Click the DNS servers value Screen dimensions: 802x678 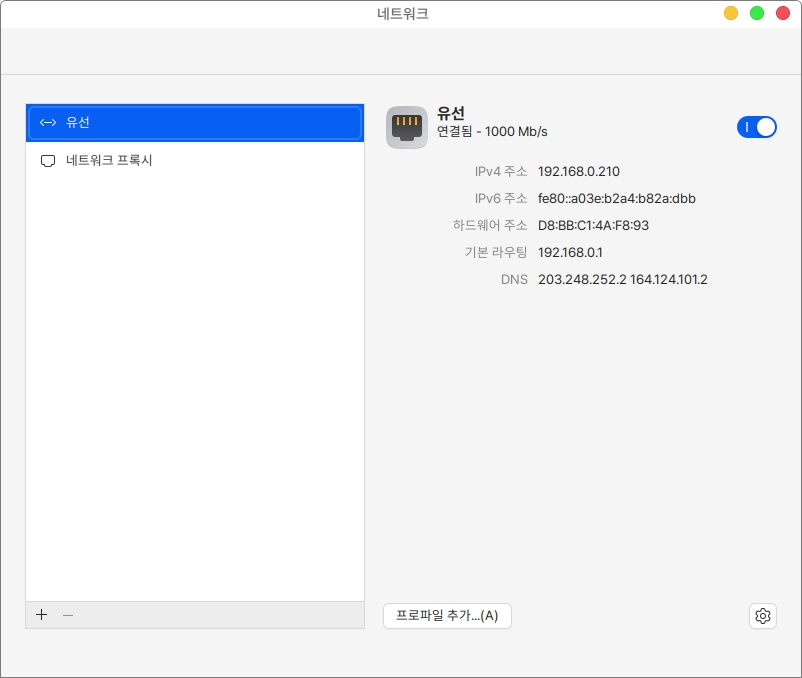(x=622, y=280)
